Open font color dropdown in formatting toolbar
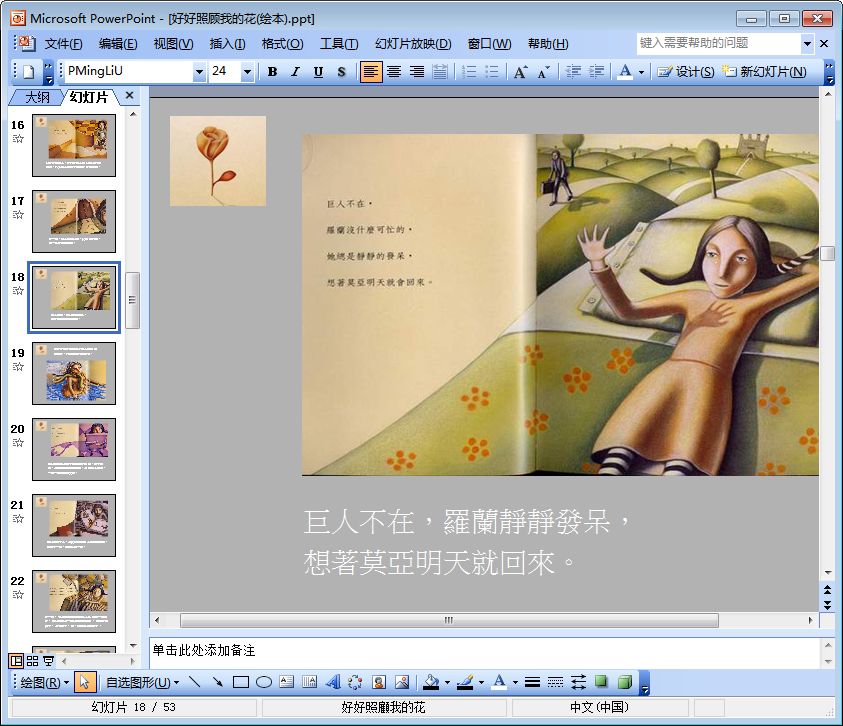This screenshot has width=843, height=726. coord(641,72)
